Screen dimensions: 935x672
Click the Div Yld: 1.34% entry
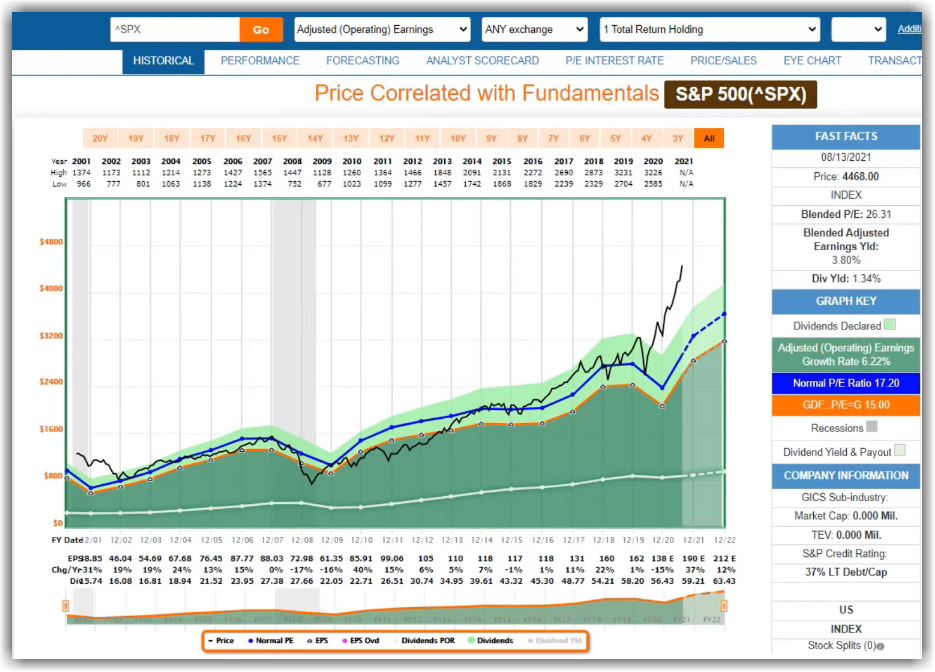846,278
